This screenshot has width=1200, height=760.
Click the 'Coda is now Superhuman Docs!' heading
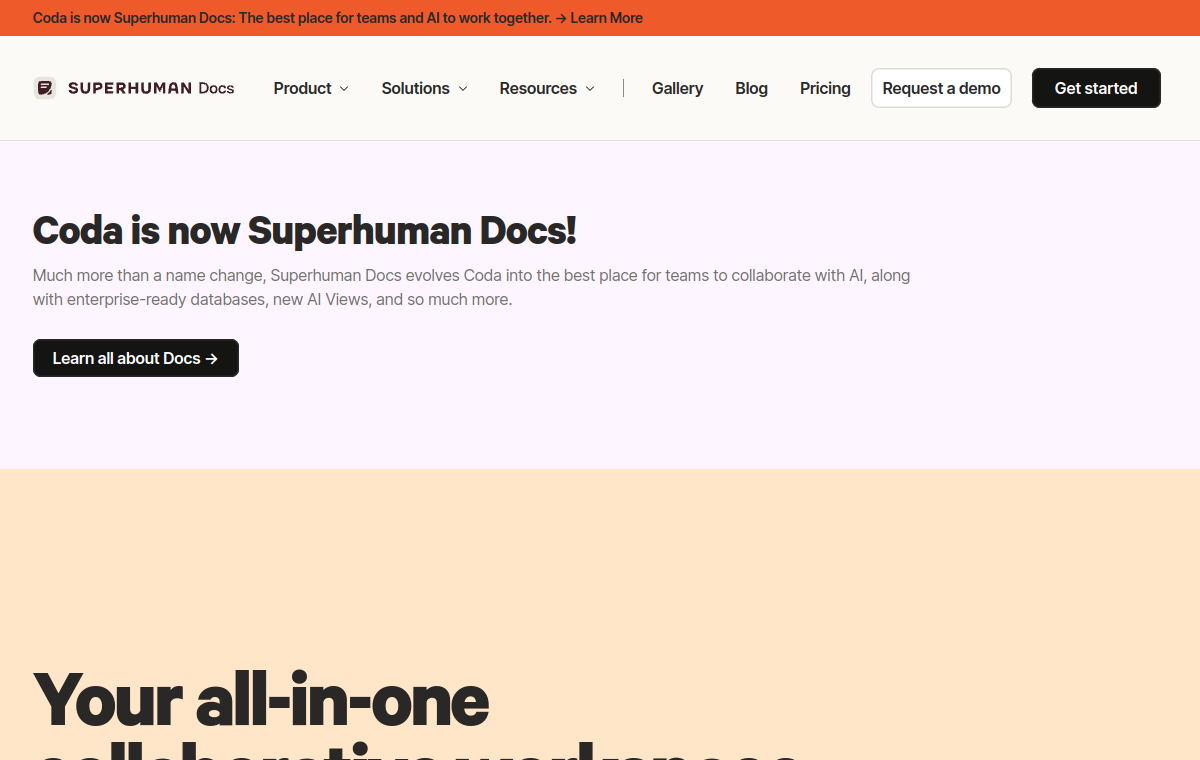click(304, 230)
